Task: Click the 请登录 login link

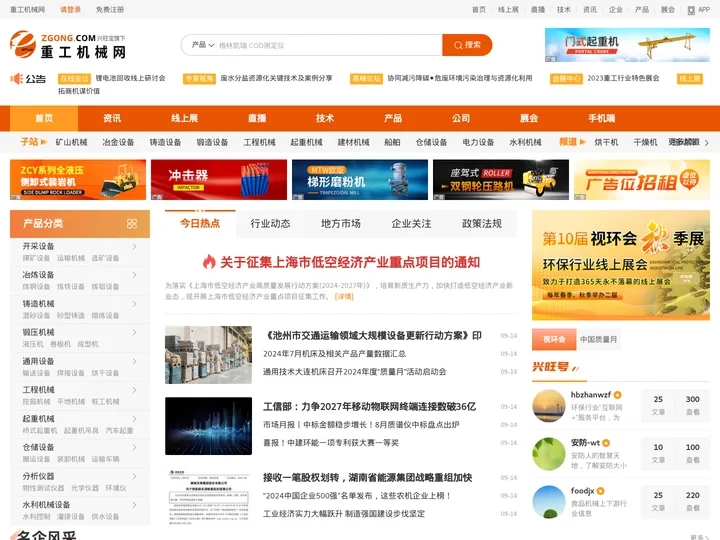Action: 70,10
